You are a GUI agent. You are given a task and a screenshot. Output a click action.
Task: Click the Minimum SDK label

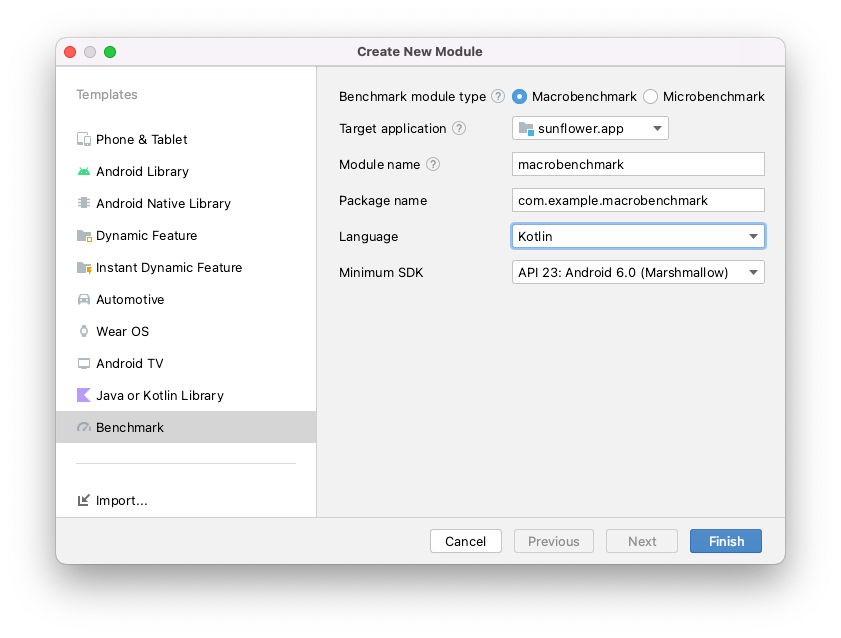click(381, 272)
